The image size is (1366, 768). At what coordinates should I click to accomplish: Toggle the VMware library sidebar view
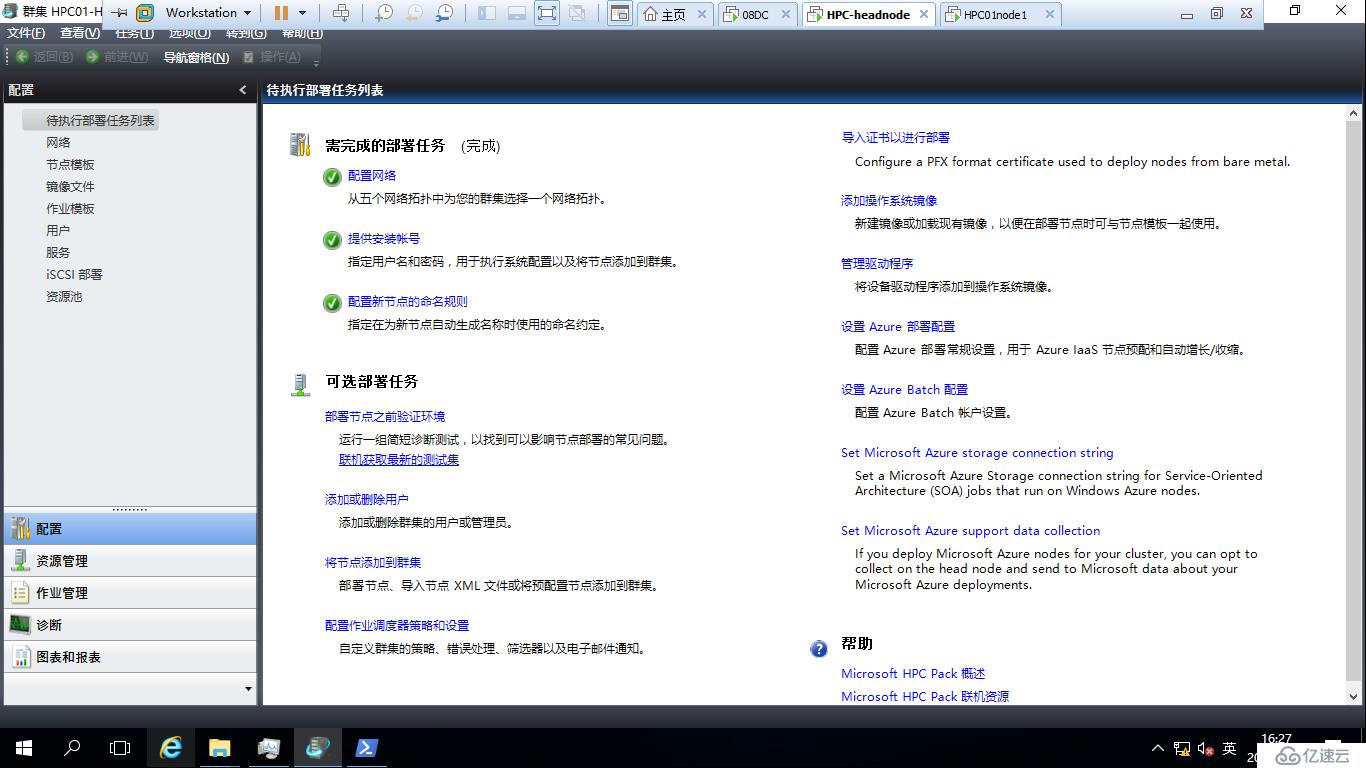[487, 13]
